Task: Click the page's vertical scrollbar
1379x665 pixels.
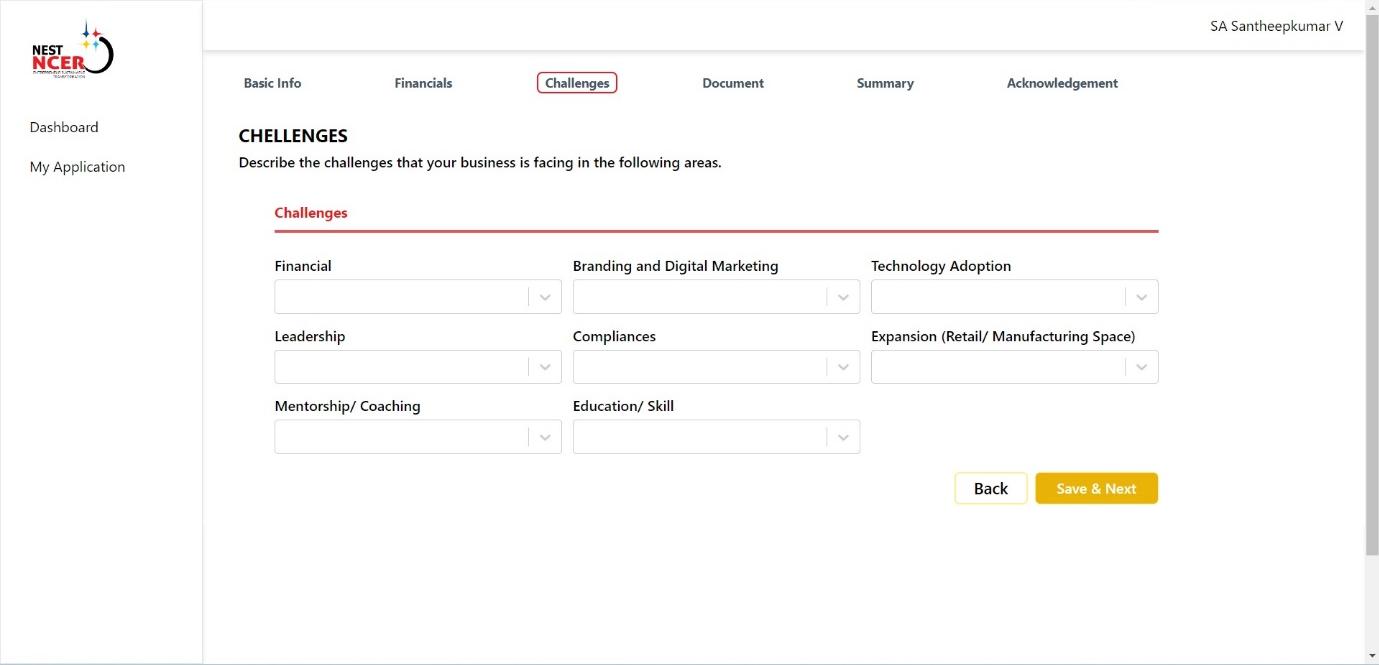Action: (x=1371, y=300)
